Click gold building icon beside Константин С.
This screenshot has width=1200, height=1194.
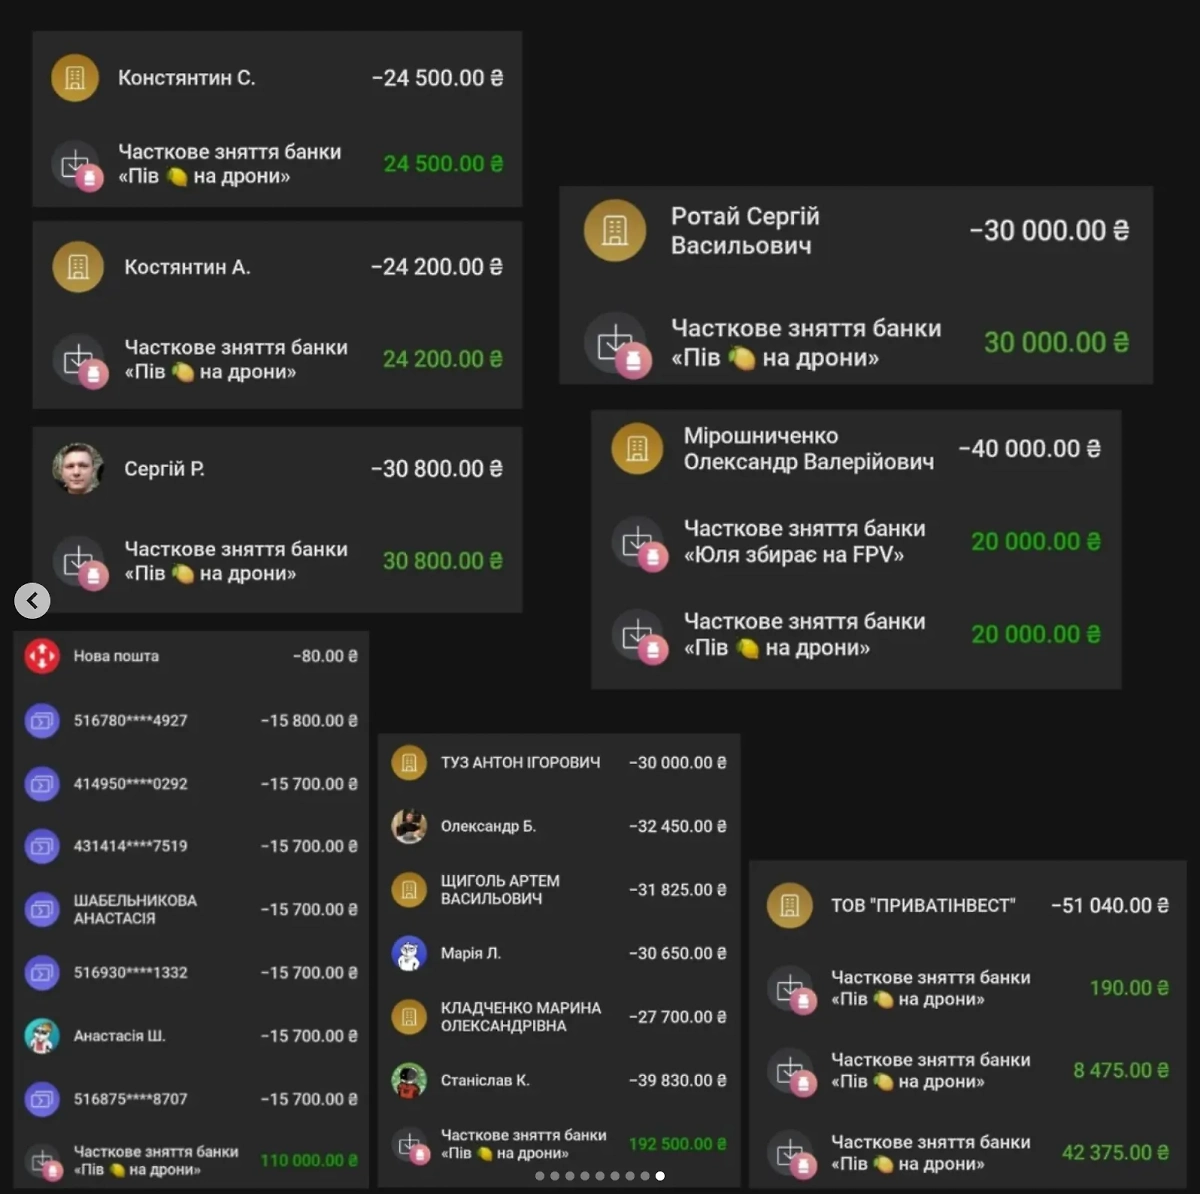pos(75,78)
